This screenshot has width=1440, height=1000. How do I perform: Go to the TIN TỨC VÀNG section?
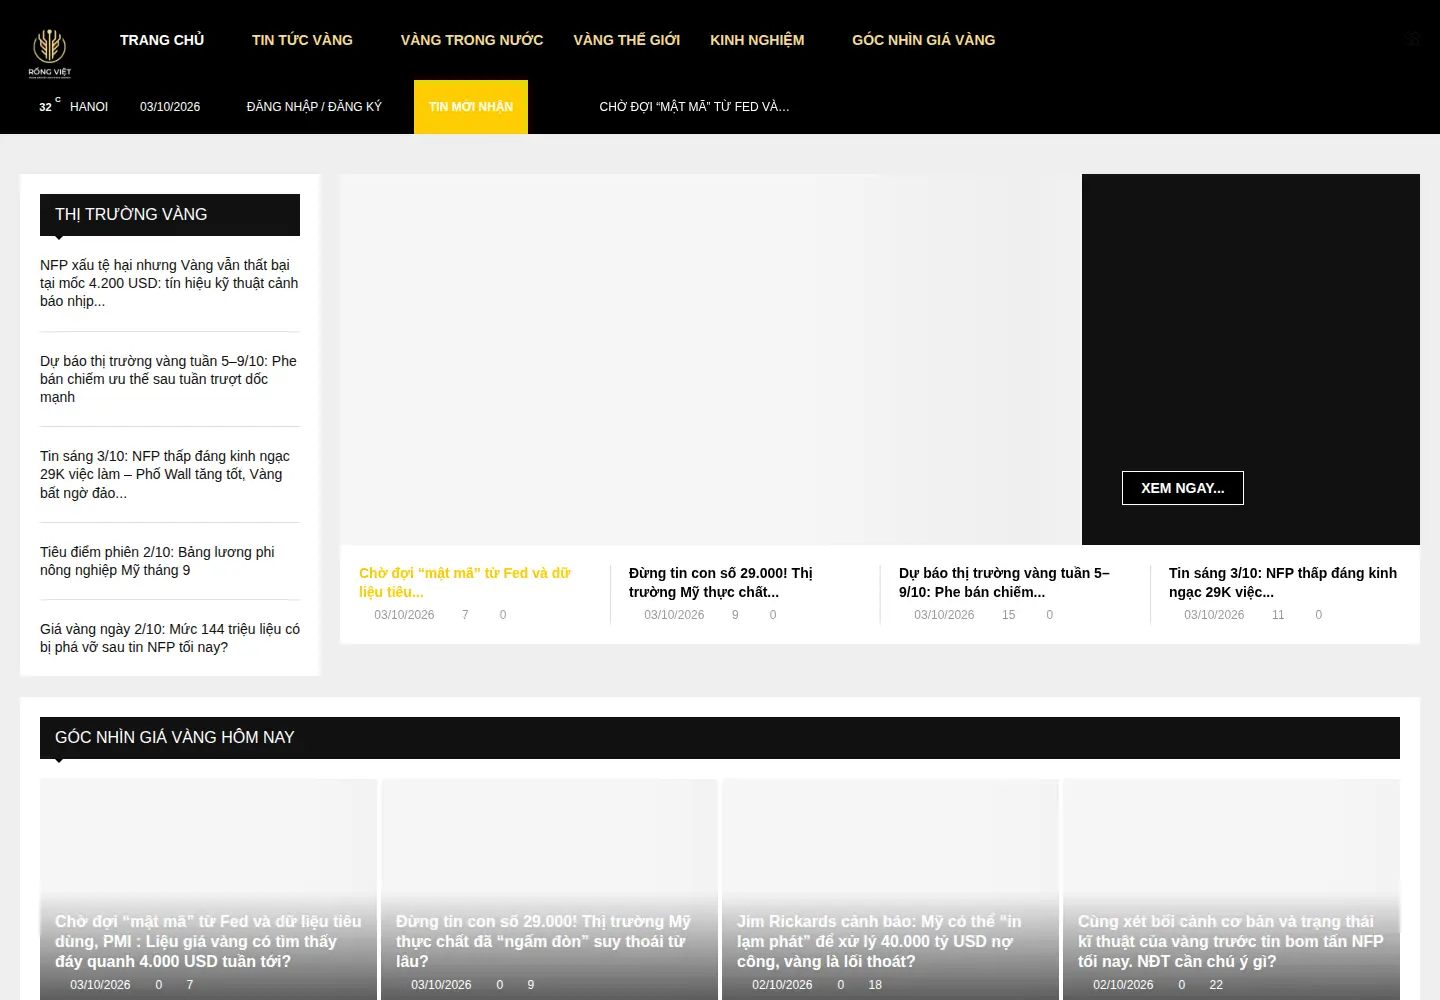tap(302, 40)
